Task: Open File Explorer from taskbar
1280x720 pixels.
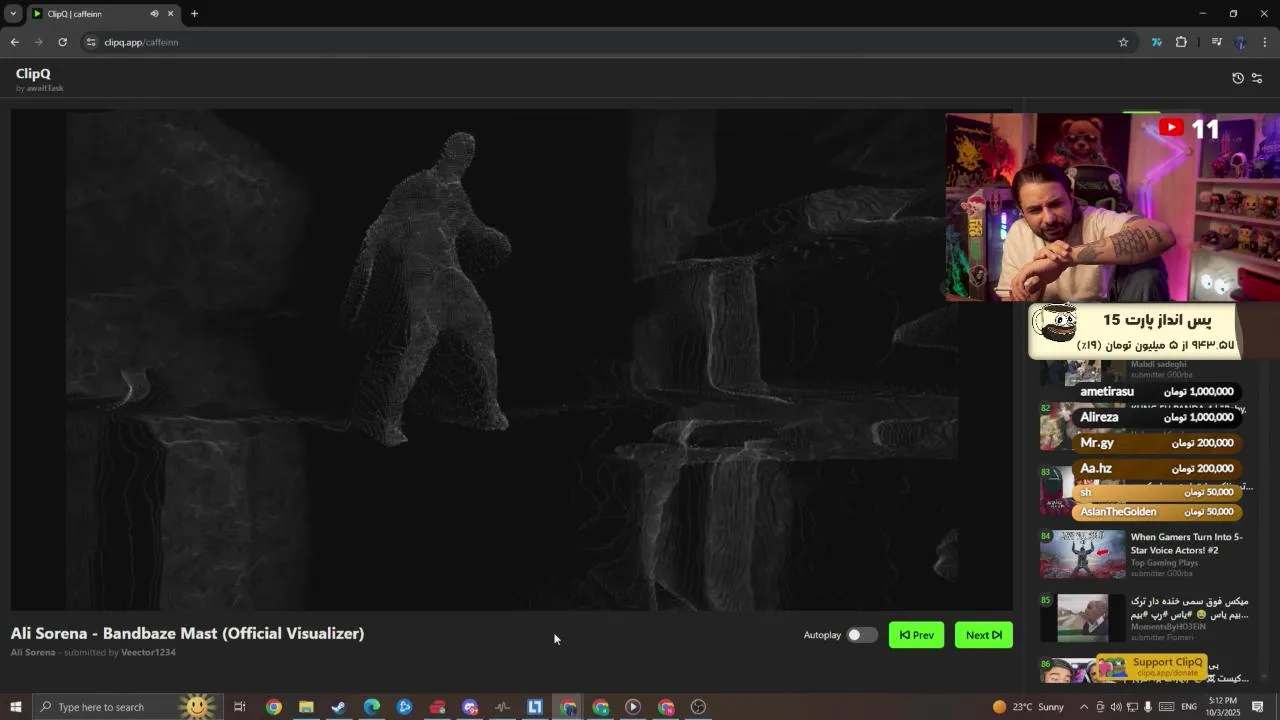Action: pyautogui.click(x=306, y=707)
